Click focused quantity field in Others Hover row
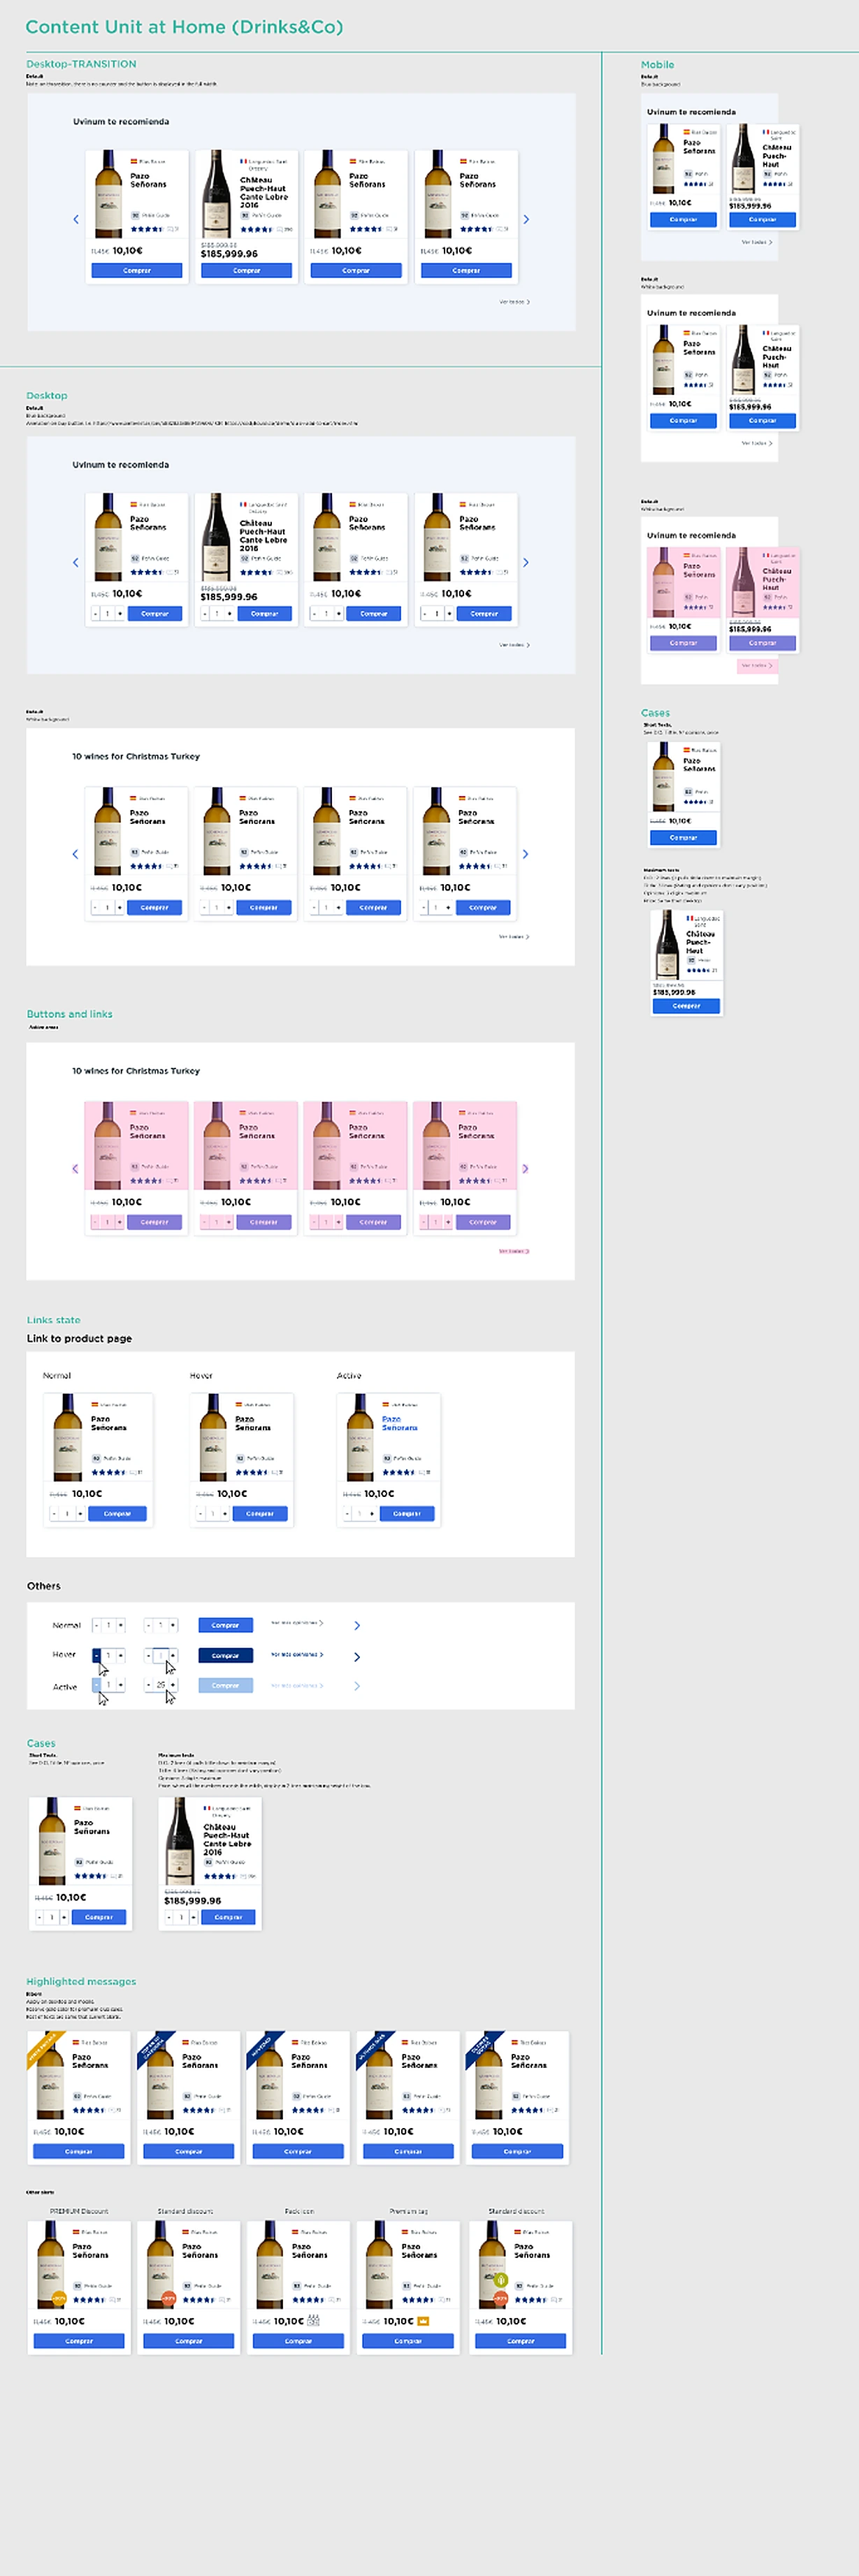859x2576 pixels. [160, 1655]
